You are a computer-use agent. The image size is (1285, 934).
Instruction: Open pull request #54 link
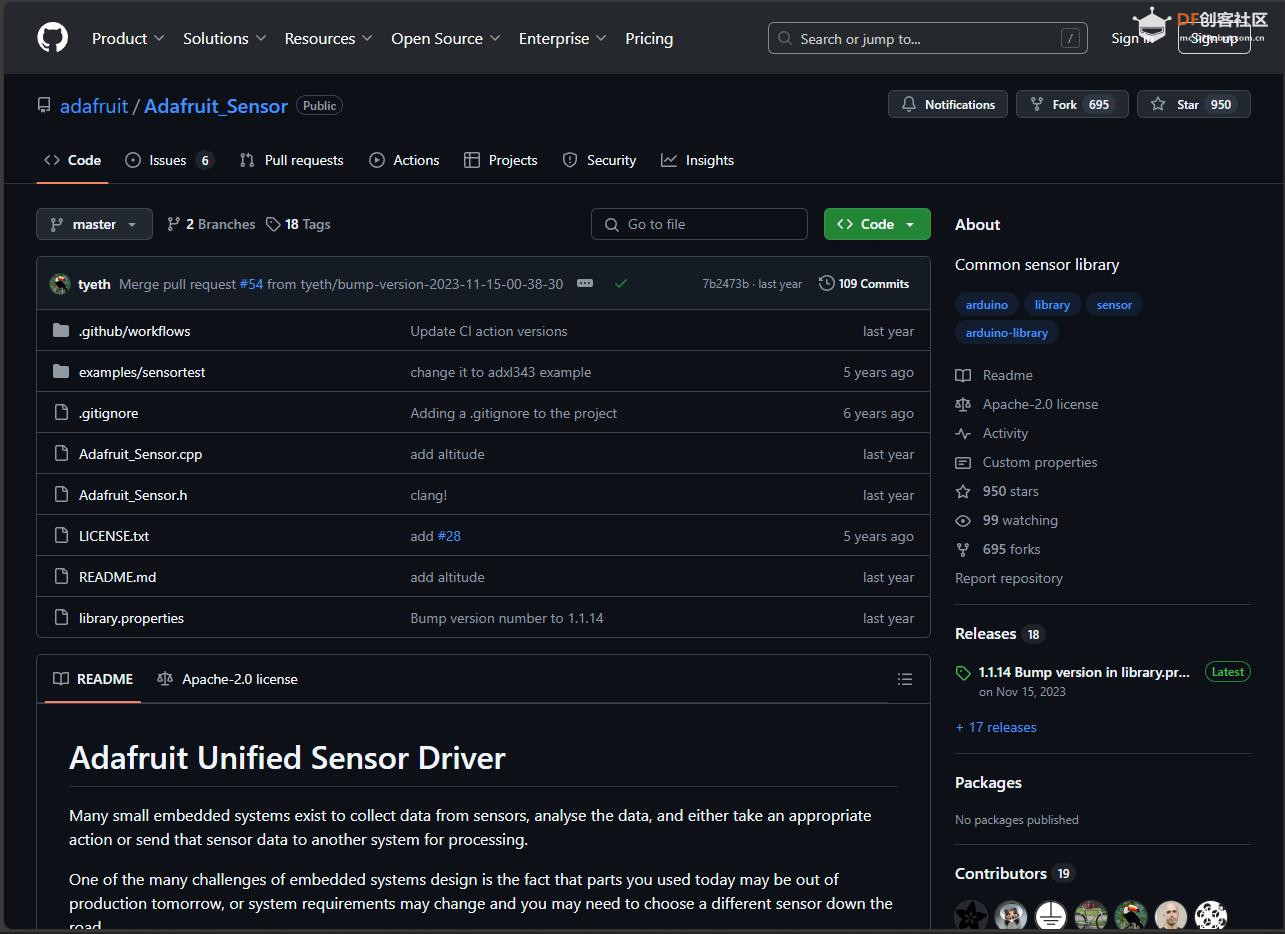[251, 284]
